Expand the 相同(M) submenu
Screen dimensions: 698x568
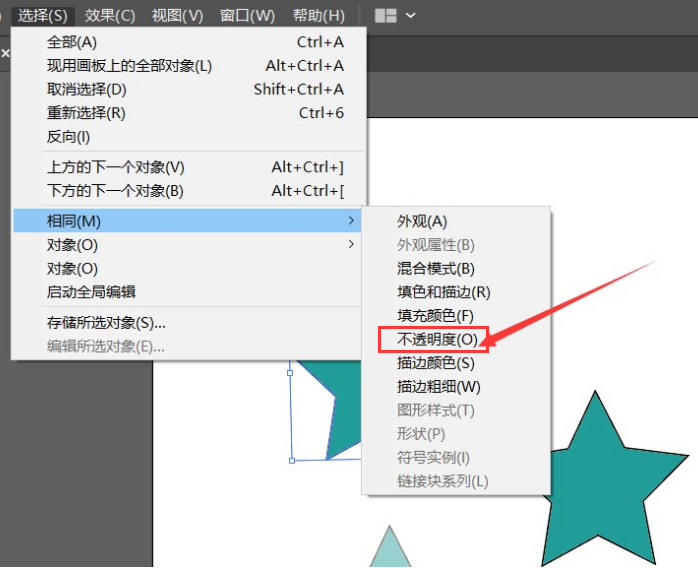[x=188, y=221]
